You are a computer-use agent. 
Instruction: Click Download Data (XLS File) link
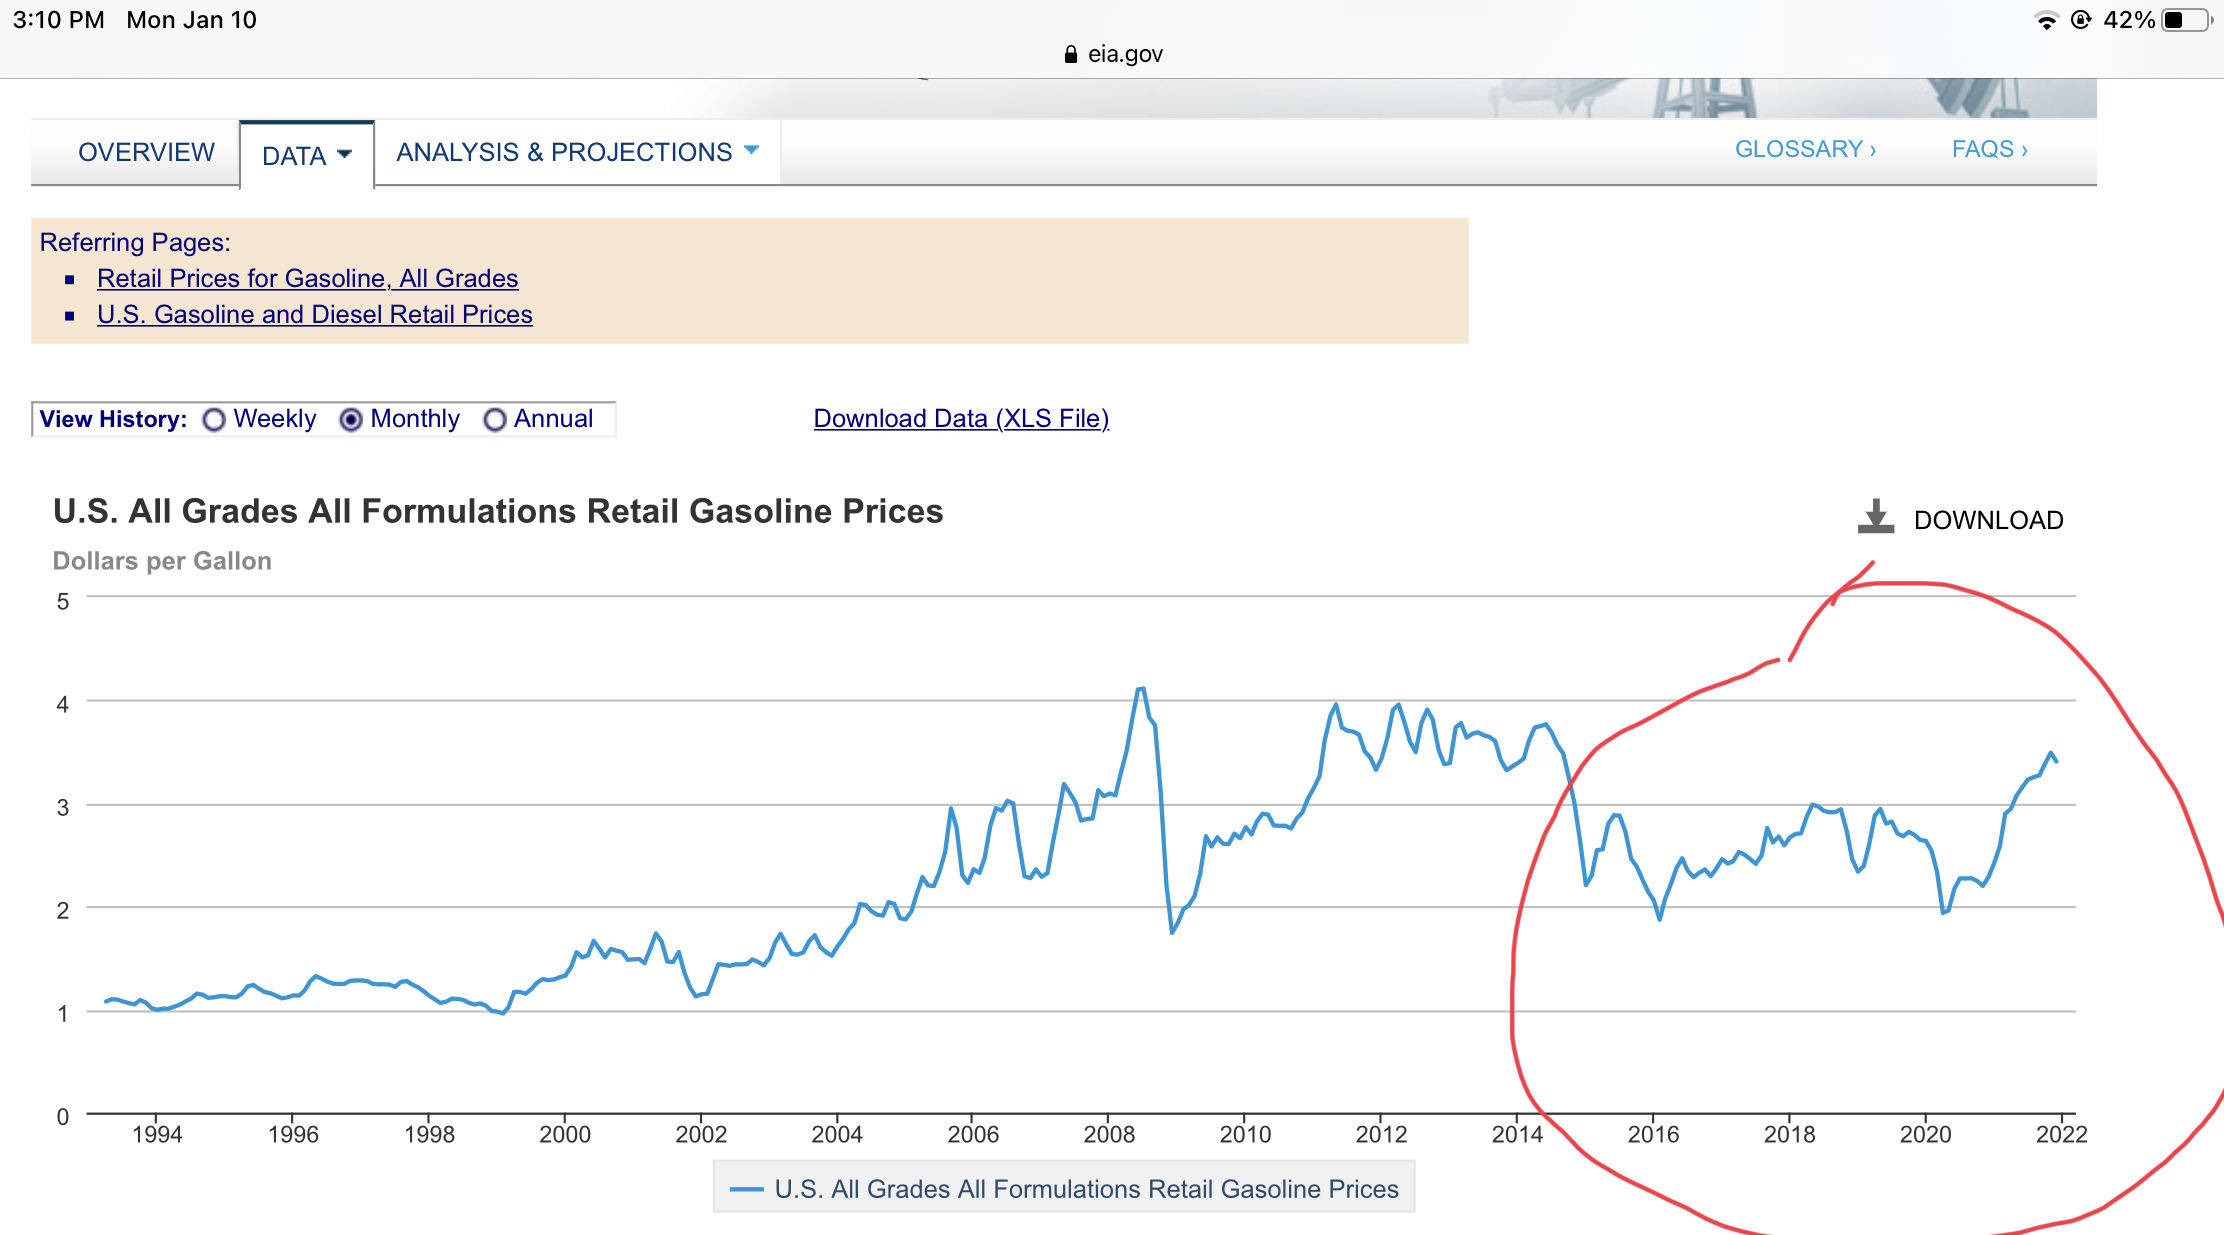[x=960, y=418]
